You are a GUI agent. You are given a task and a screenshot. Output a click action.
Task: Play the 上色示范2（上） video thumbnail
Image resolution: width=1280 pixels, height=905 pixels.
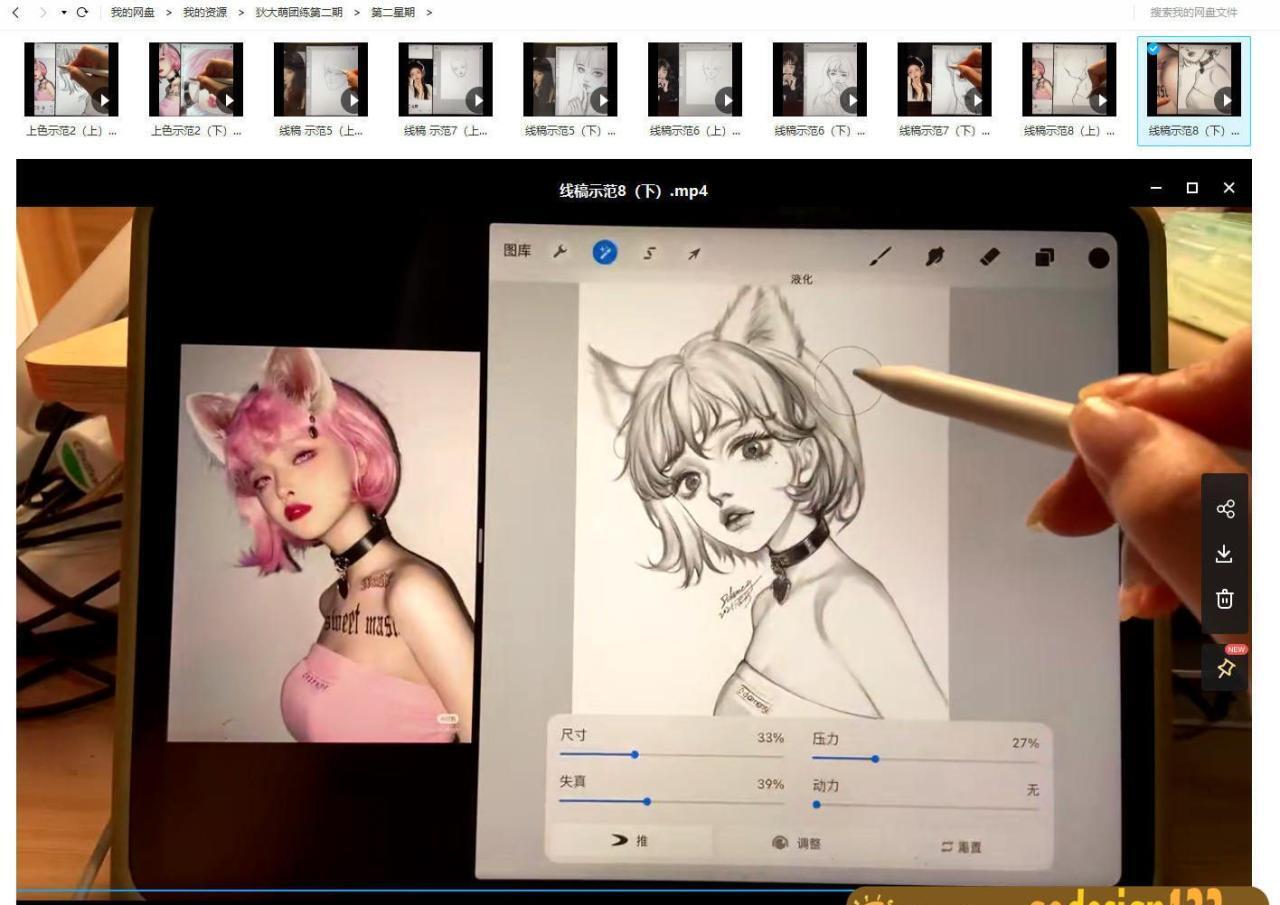point(105,100)
